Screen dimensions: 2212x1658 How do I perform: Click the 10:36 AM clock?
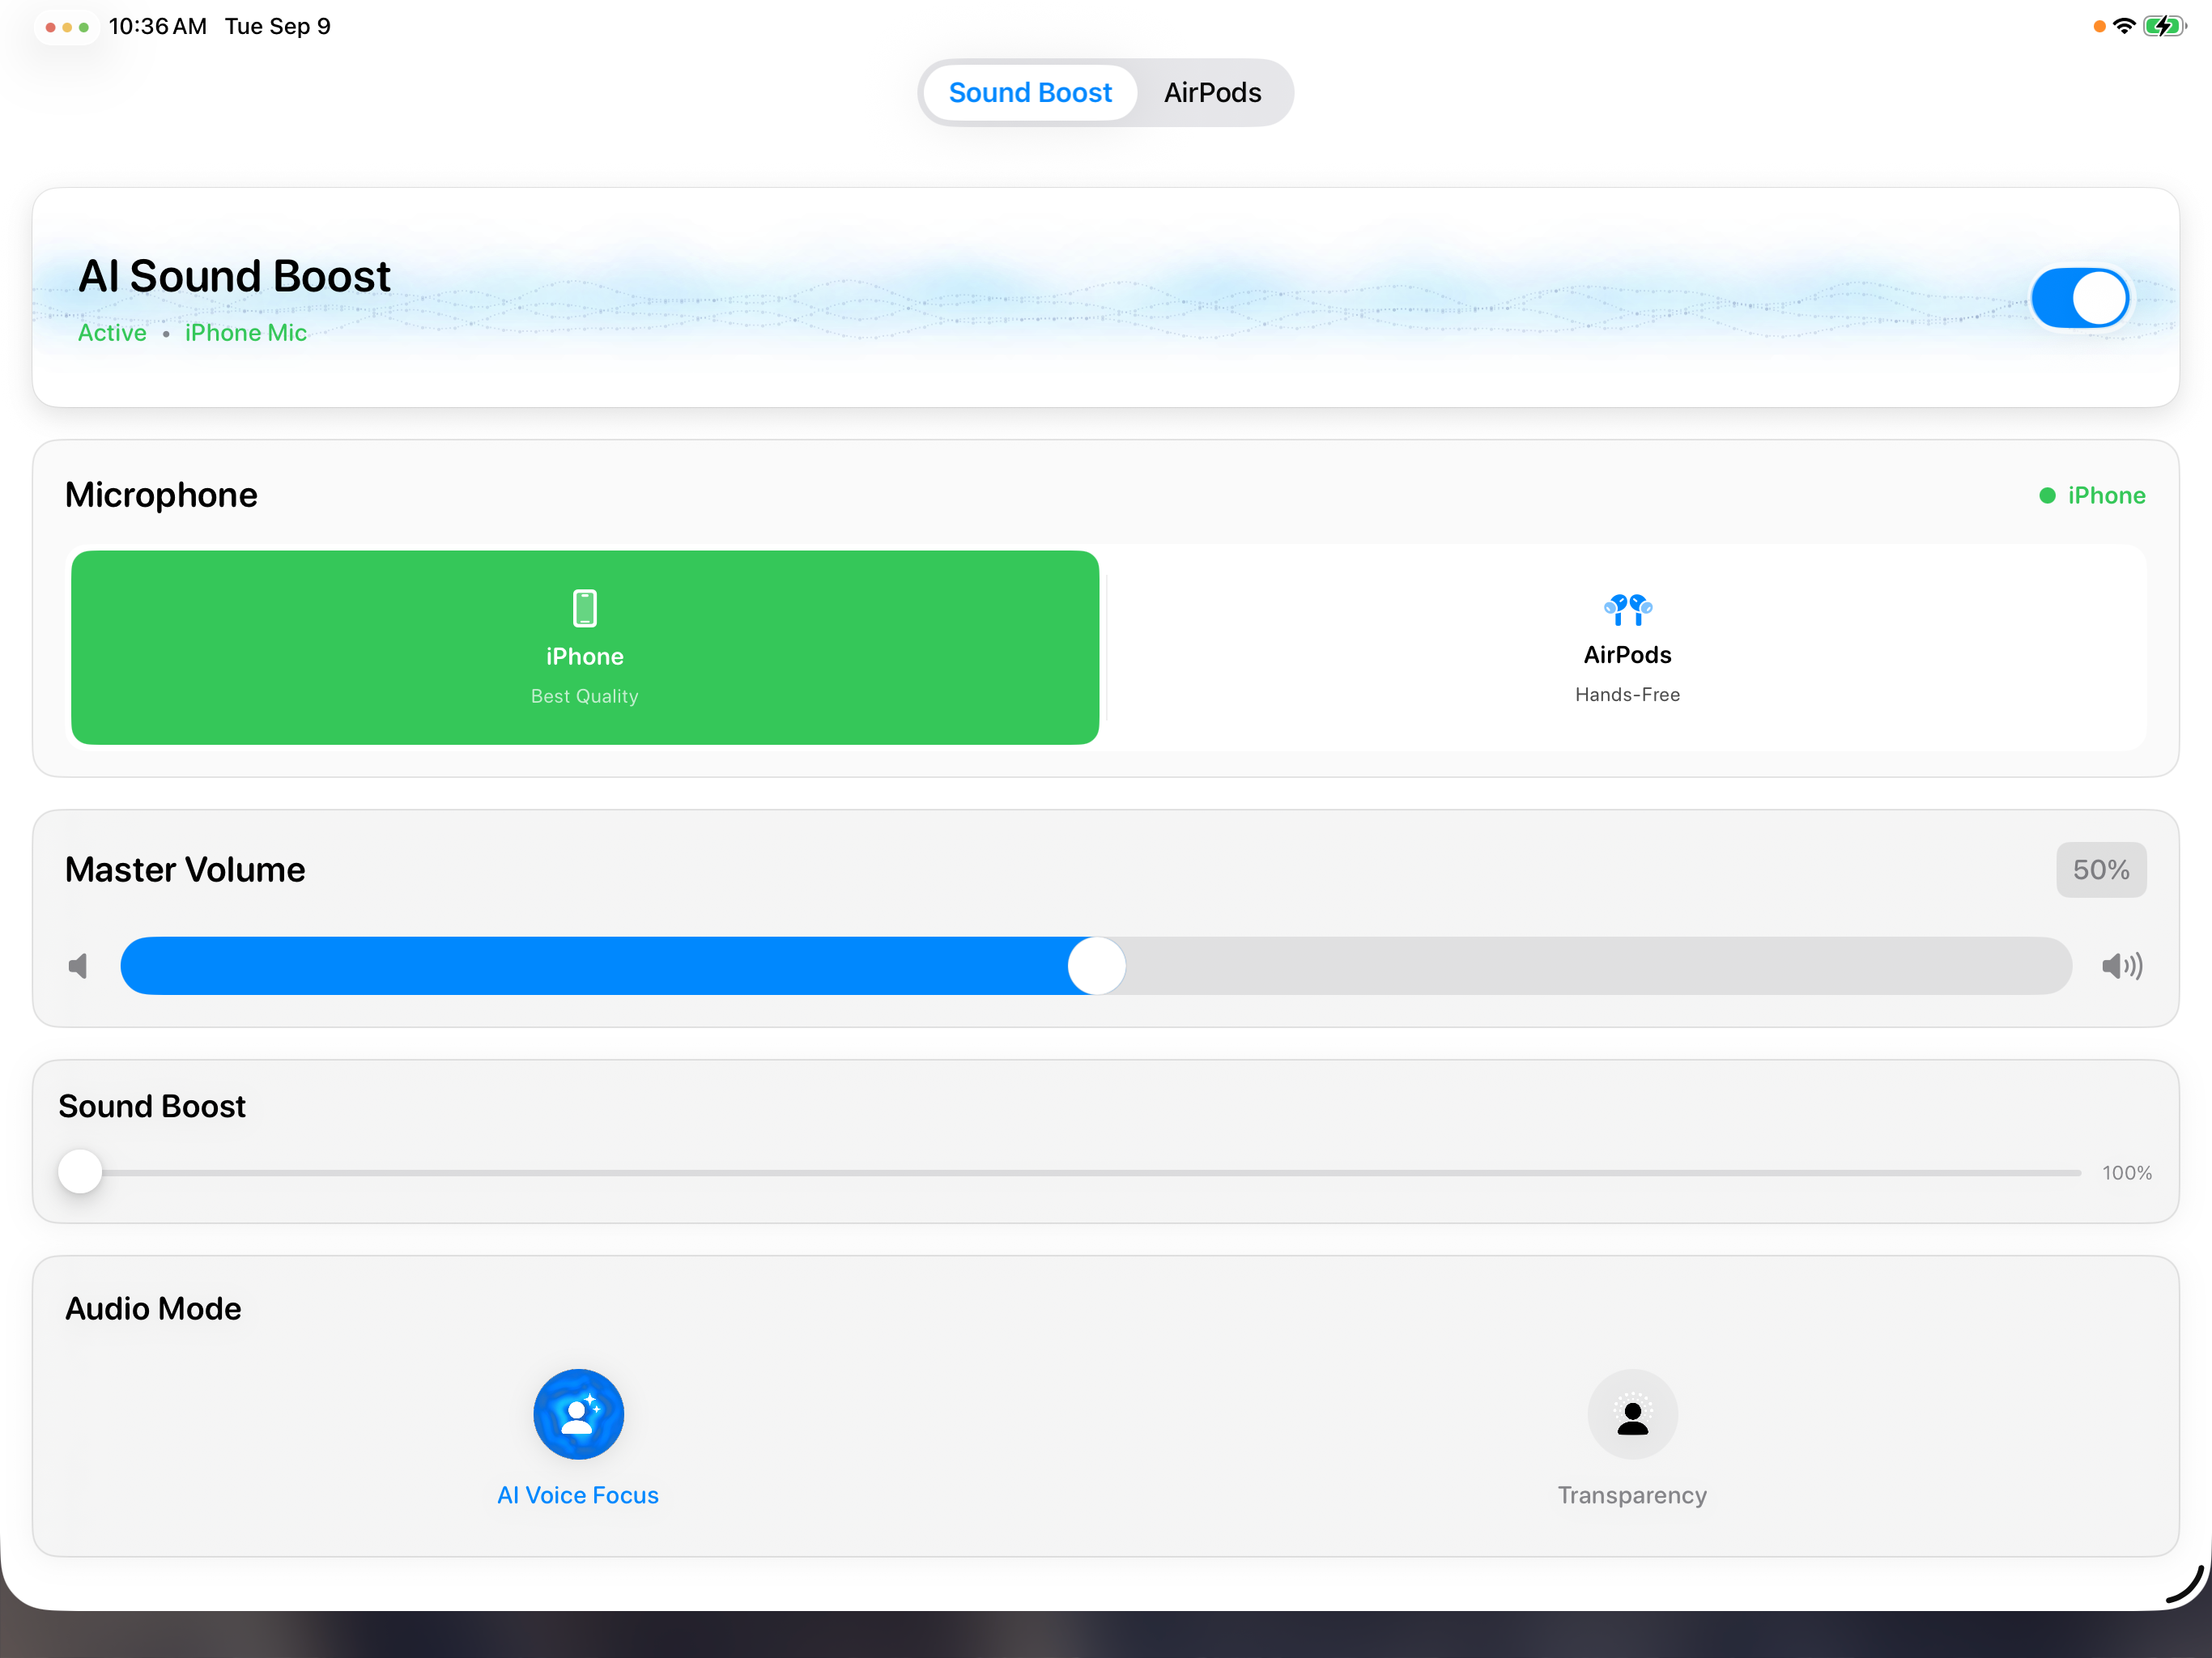157,26
